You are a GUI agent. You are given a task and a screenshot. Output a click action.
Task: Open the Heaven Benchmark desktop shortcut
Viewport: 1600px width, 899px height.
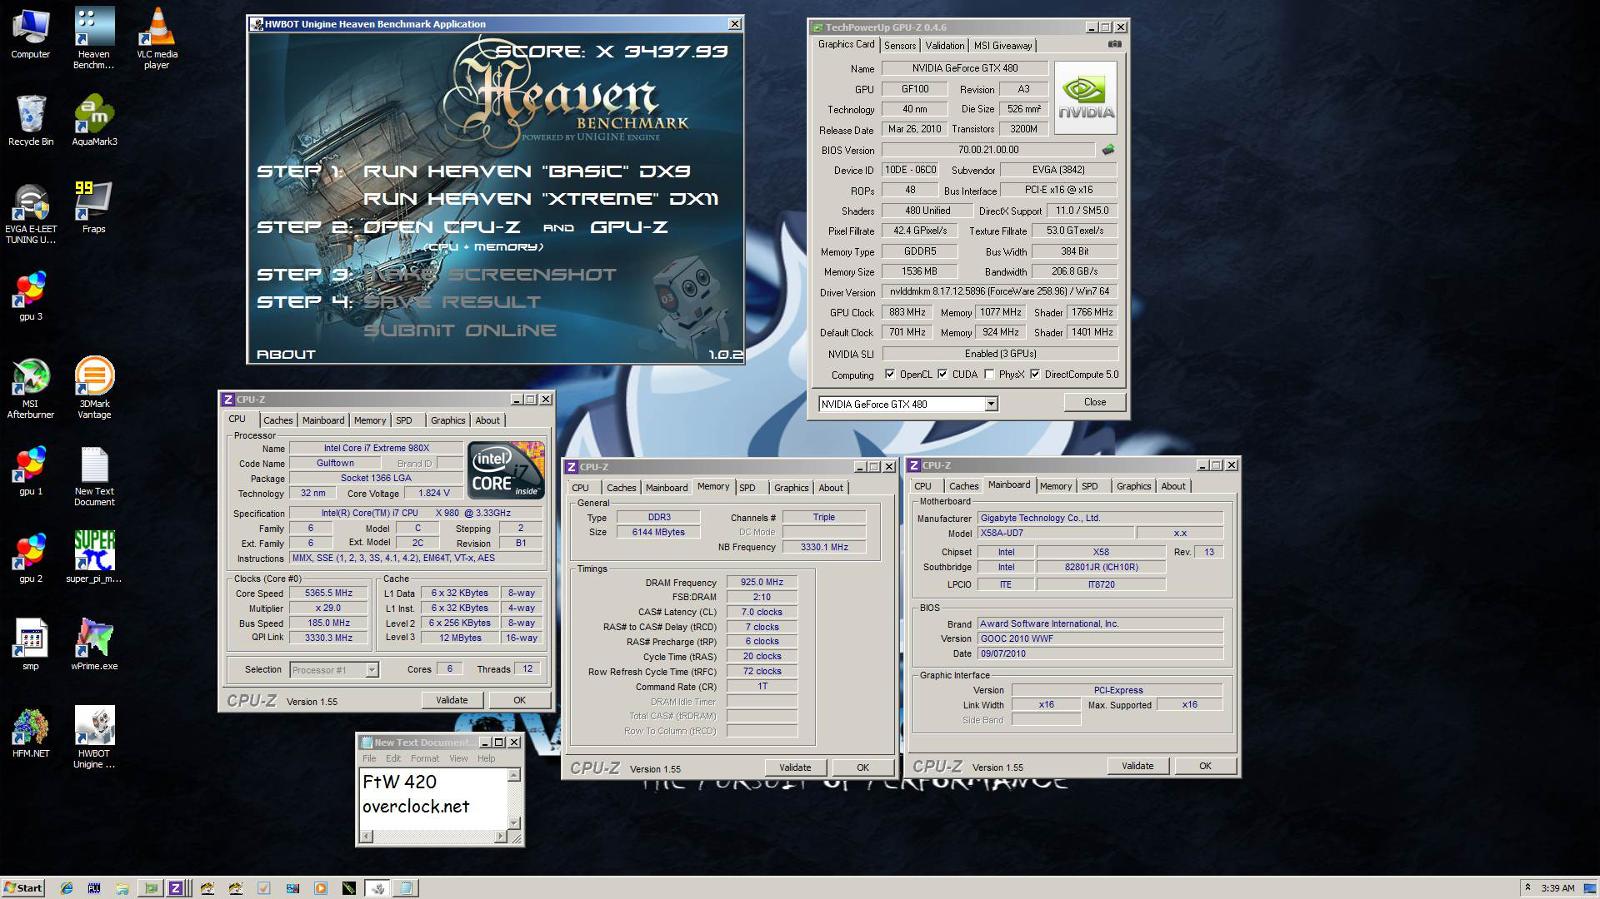click(x=93, y=38)
